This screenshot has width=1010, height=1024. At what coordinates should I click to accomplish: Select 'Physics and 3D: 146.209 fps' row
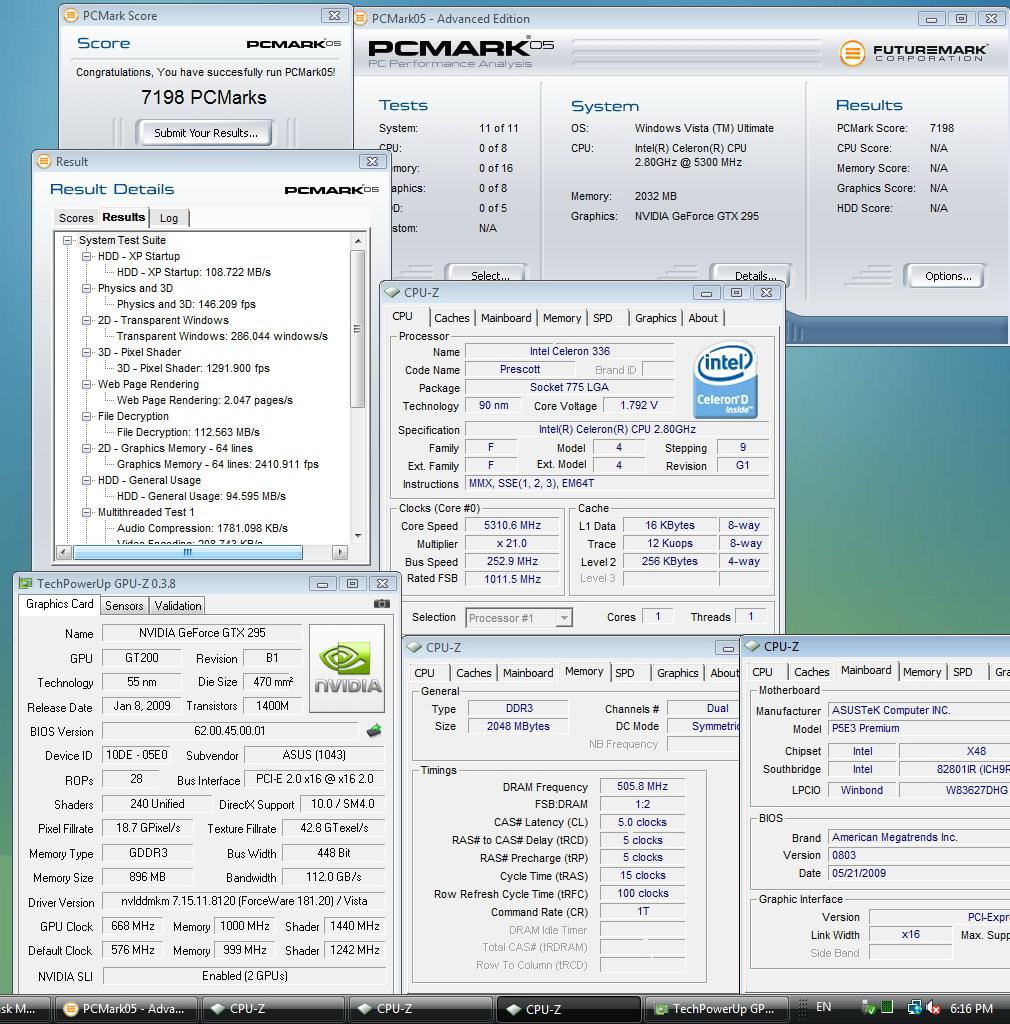point(186,304)
